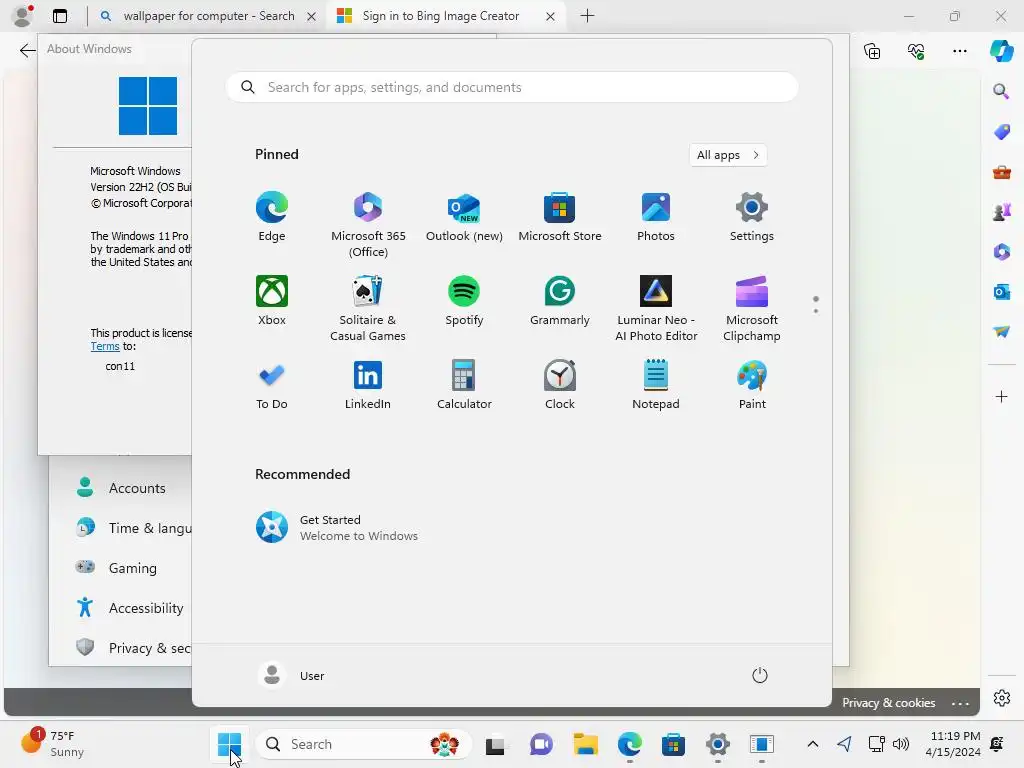
Task: Select Accessibility in Settings sidebar
Action: (129, 607)
